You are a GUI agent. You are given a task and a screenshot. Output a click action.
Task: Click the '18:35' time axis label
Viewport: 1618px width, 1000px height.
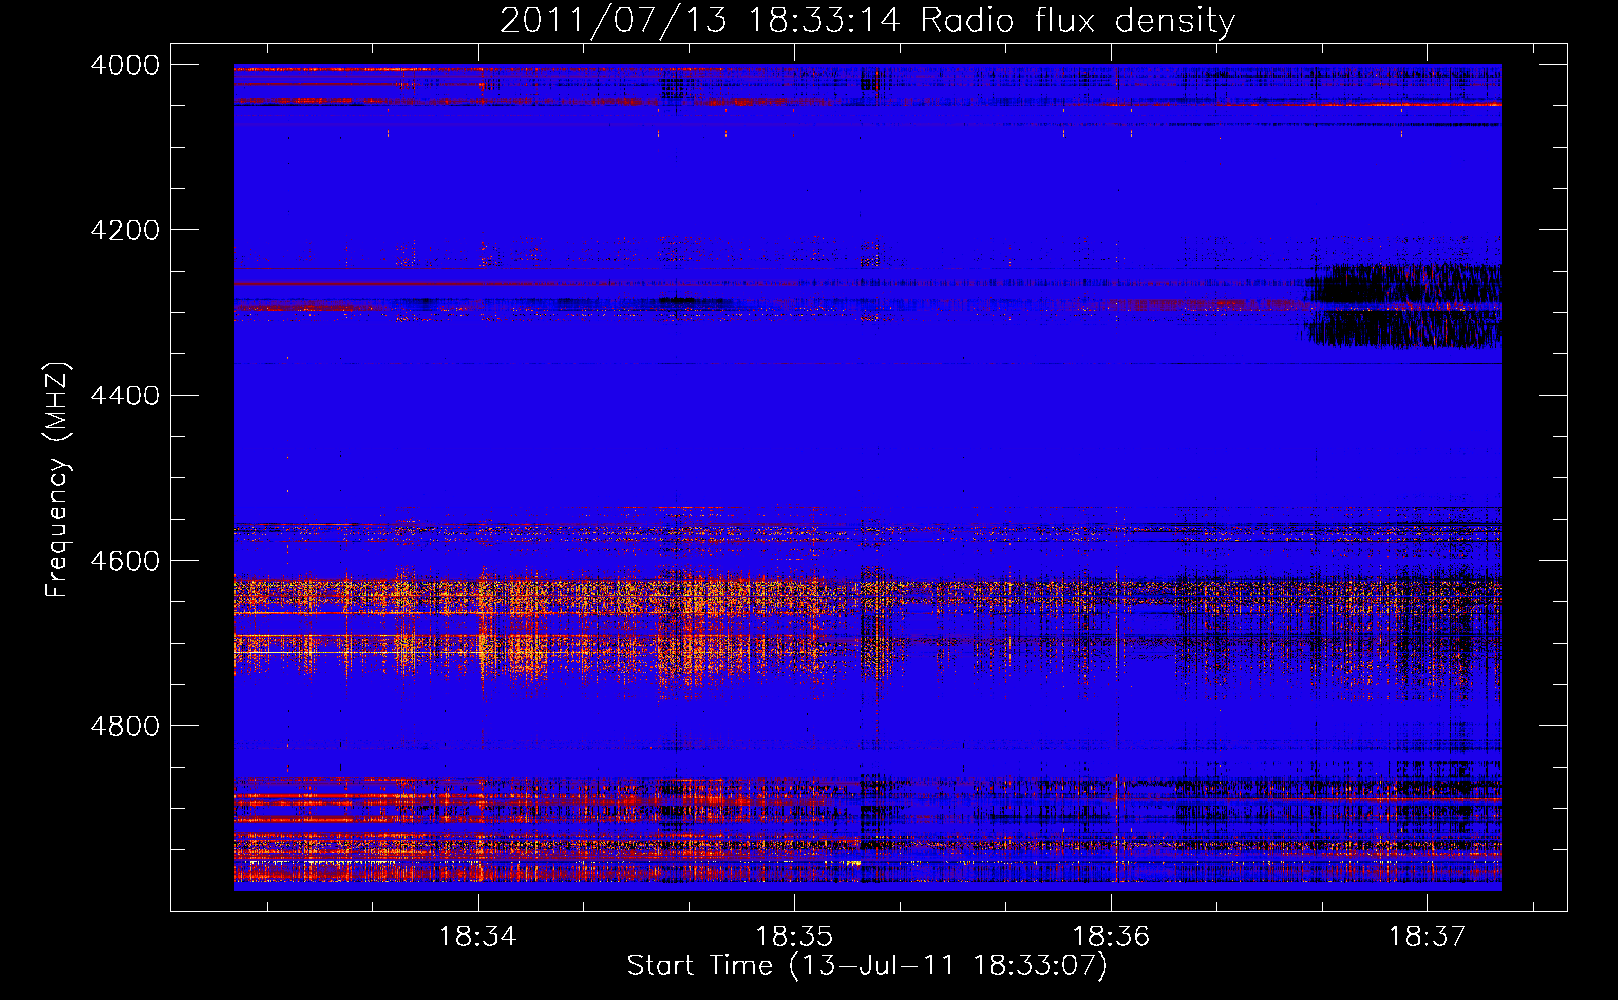point(795,937)
